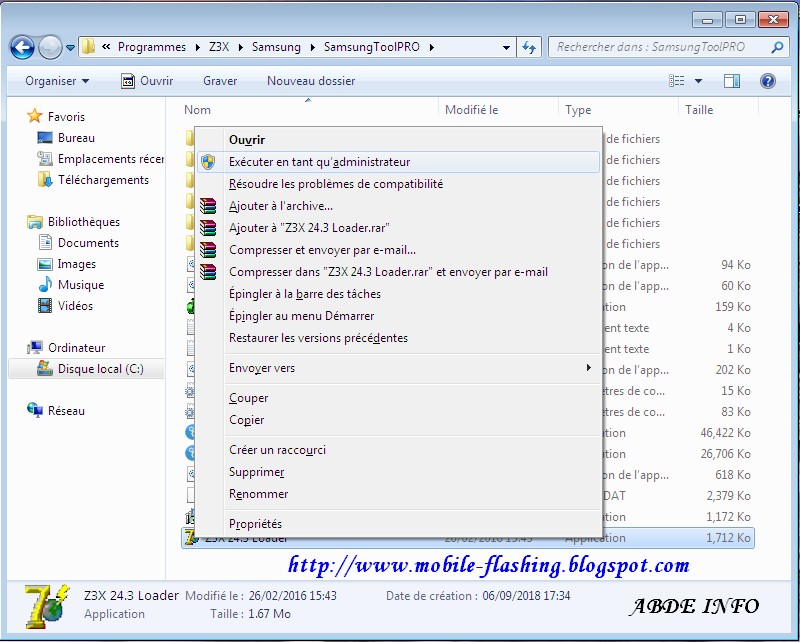Click the blue Help icon

click(x=767, y=81)
